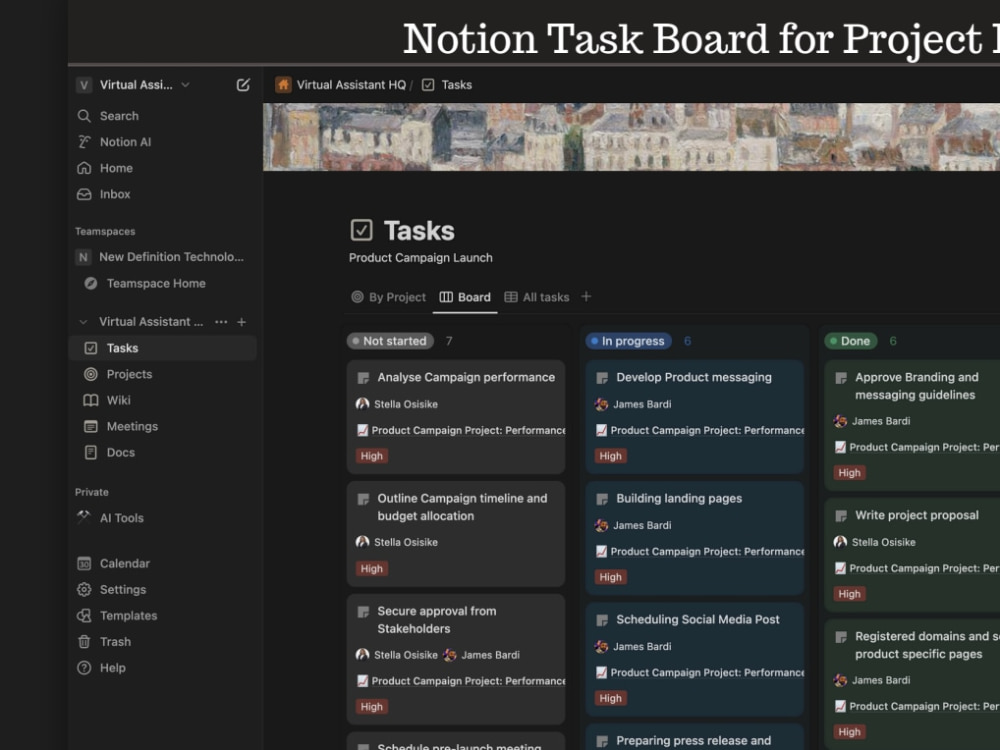Click James Bardi on Scheduling Social Media Post
Image resolution: width=1000 pixels, height=750 pixels.
point(633,647)
